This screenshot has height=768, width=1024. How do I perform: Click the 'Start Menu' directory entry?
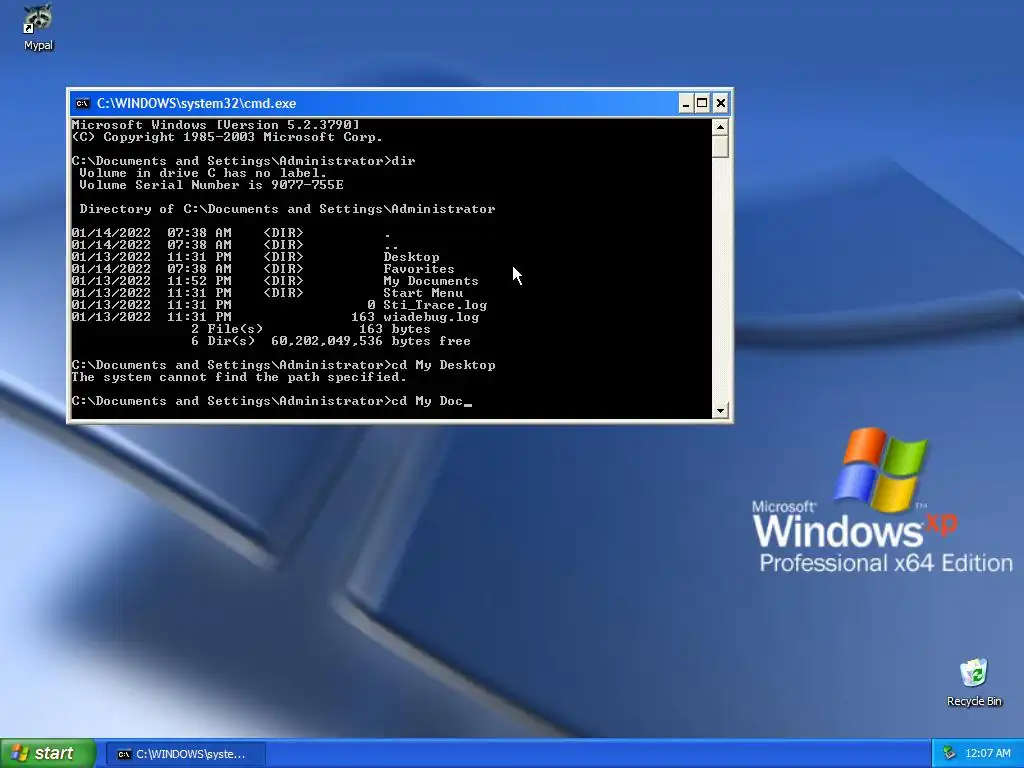pos(423,293)
